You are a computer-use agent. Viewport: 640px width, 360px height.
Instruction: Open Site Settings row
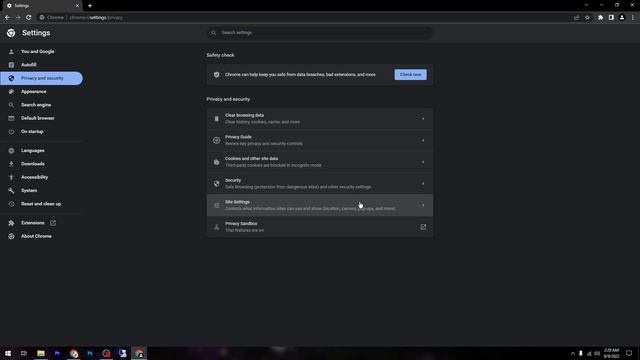pos(320,205)
